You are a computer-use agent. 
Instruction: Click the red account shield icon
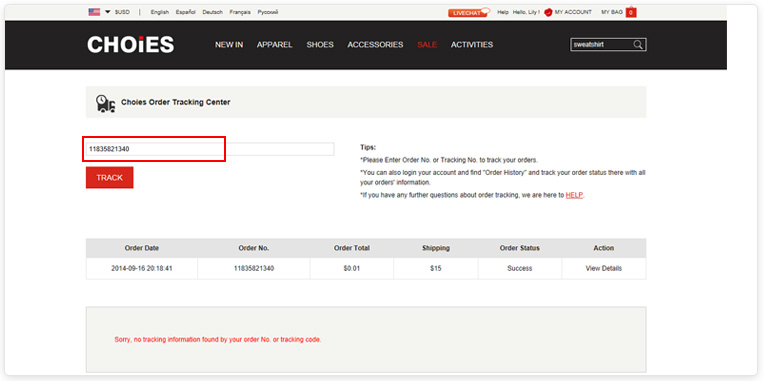548,12
